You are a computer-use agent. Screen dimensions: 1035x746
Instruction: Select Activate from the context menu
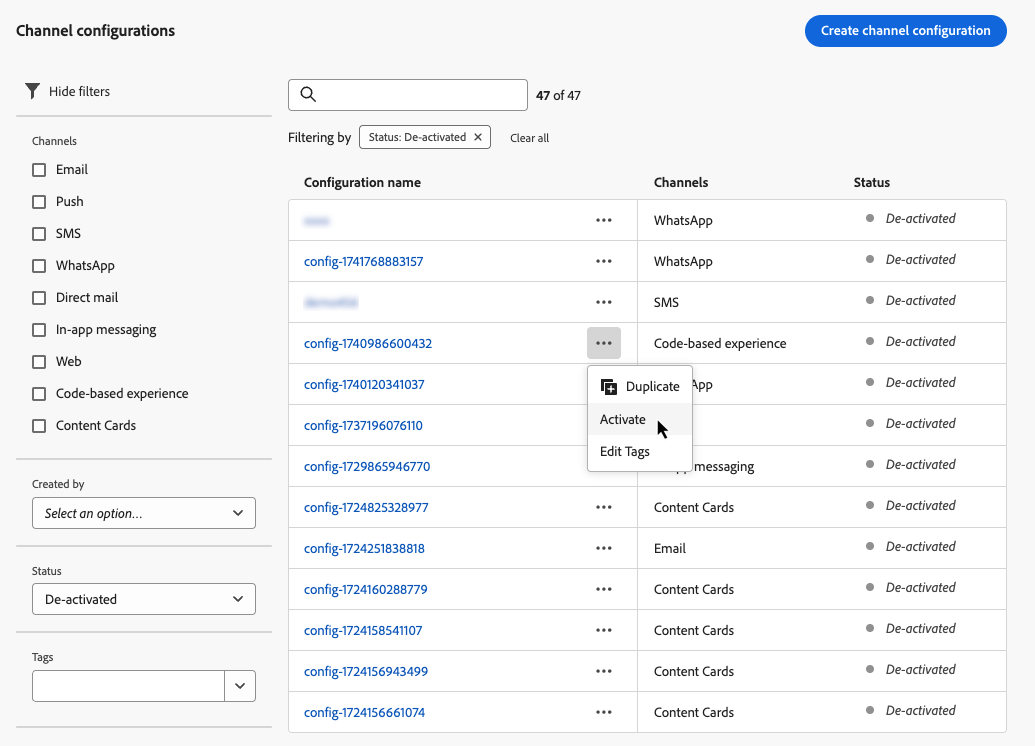click(623, 419)
